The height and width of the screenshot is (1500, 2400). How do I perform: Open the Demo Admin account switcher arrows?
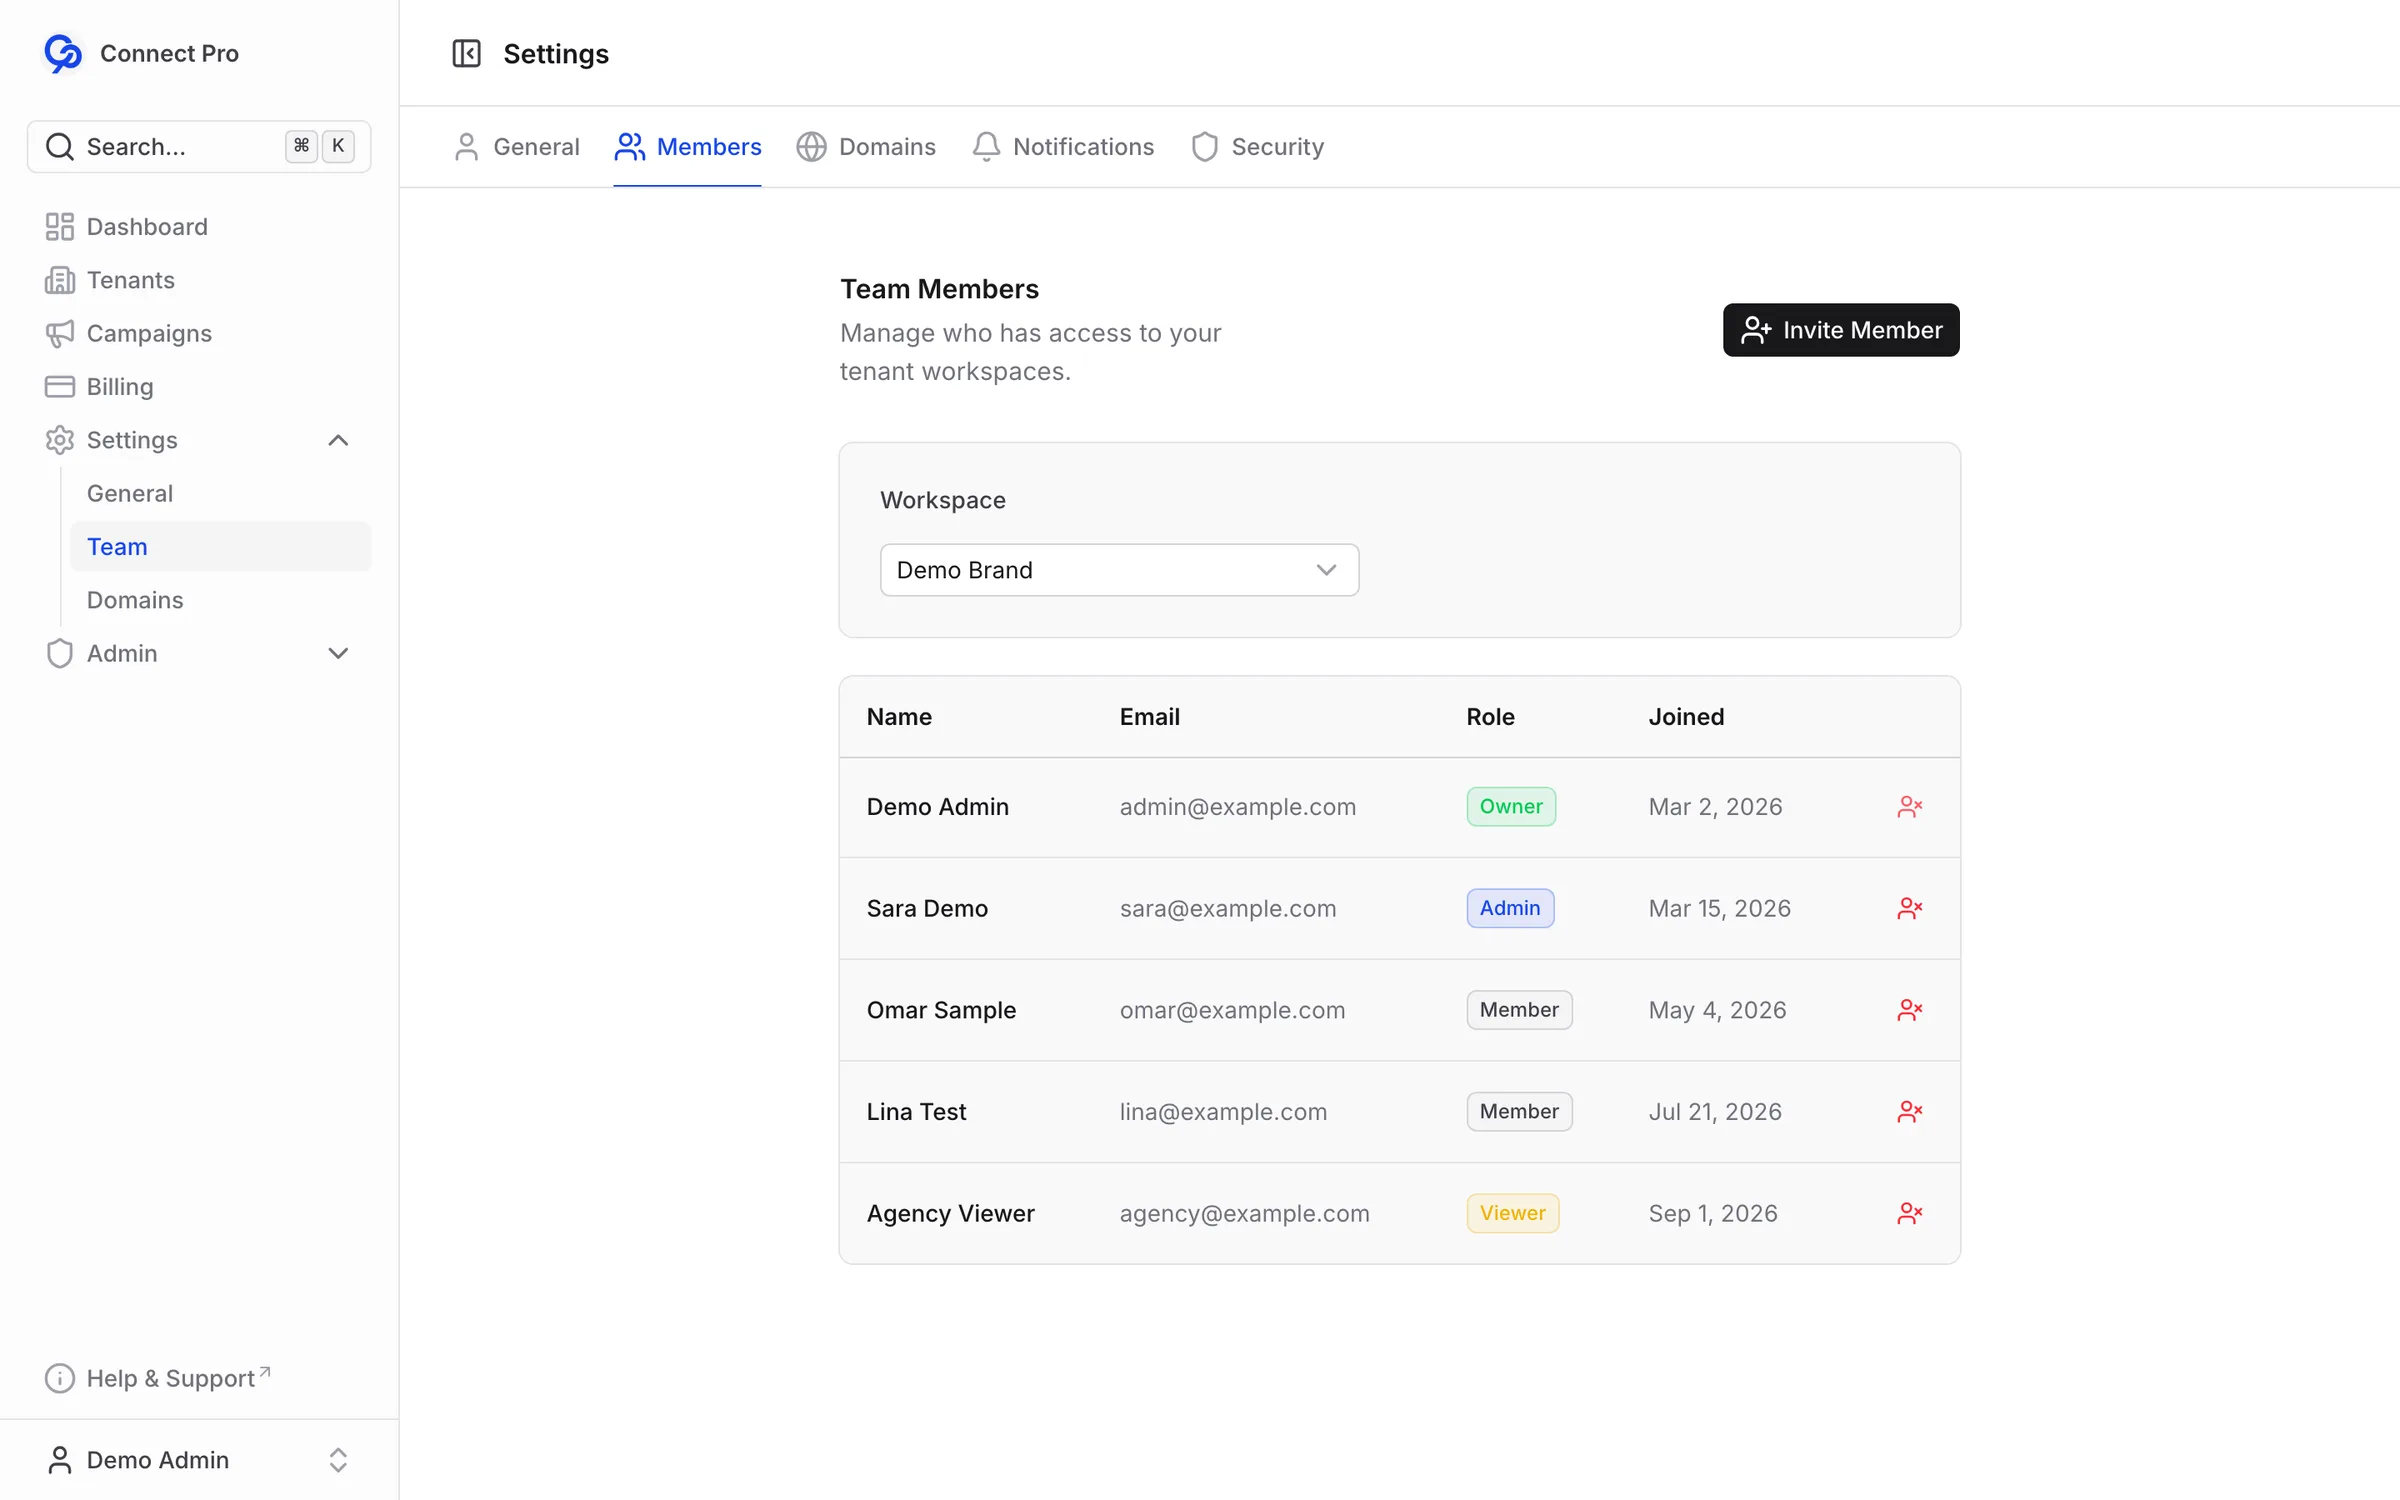pos(338,1460)
